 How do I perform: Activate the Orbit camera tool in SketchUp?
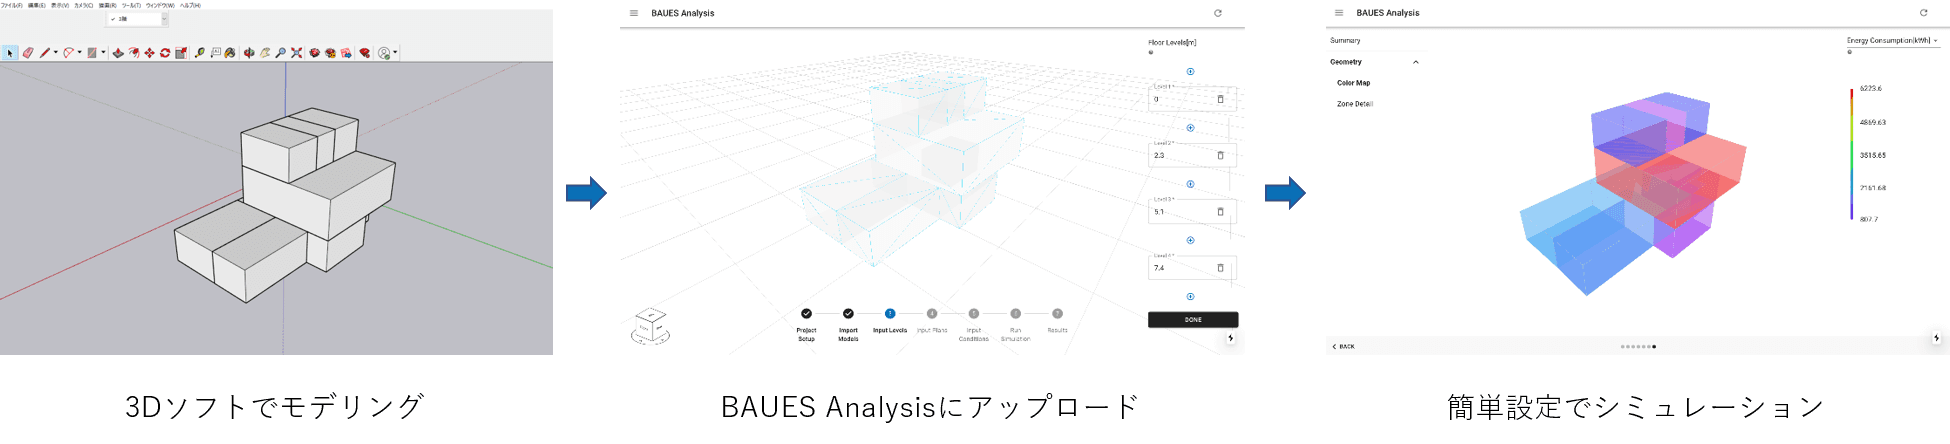[x=249, y=53]
